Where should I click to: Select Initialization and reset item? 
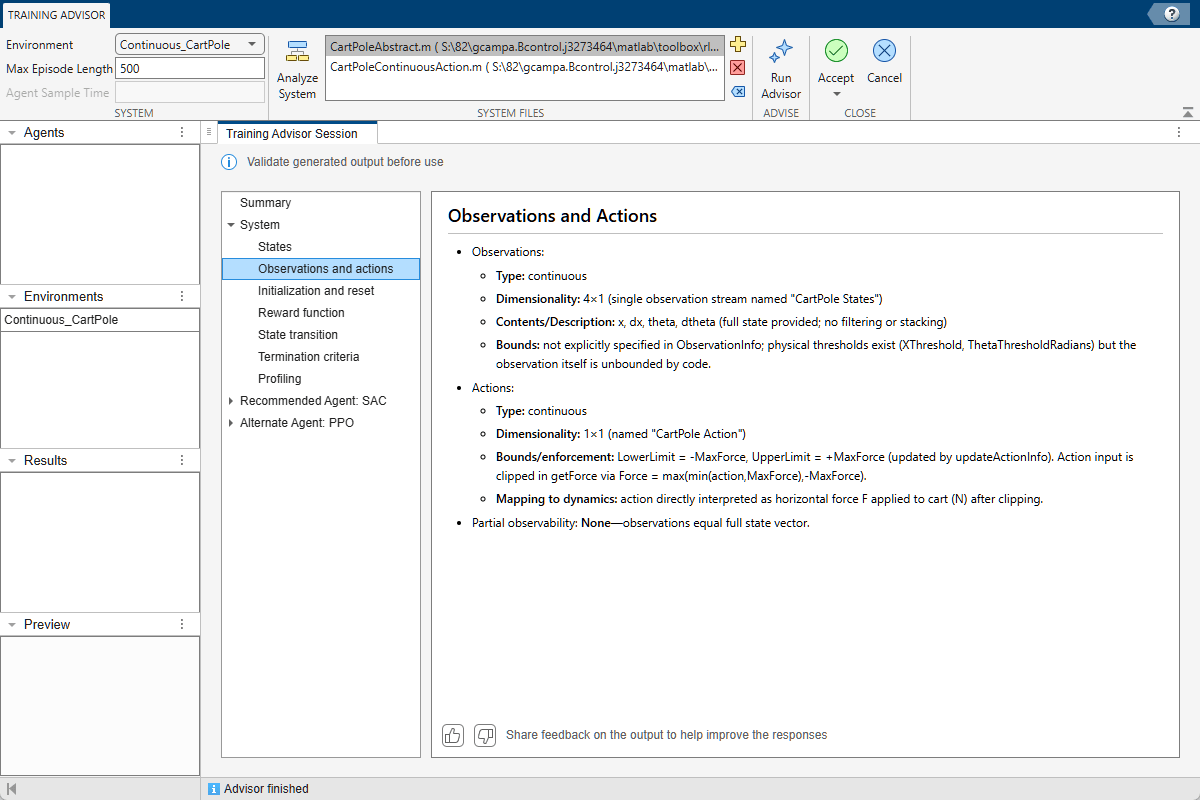coord(316,291)
